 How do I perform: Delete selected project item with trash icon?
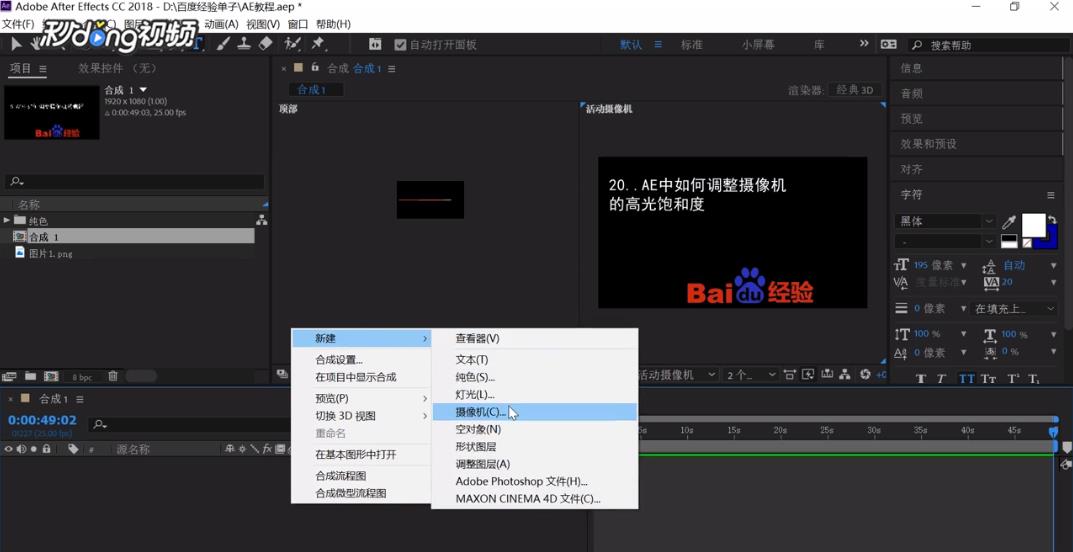113,376
